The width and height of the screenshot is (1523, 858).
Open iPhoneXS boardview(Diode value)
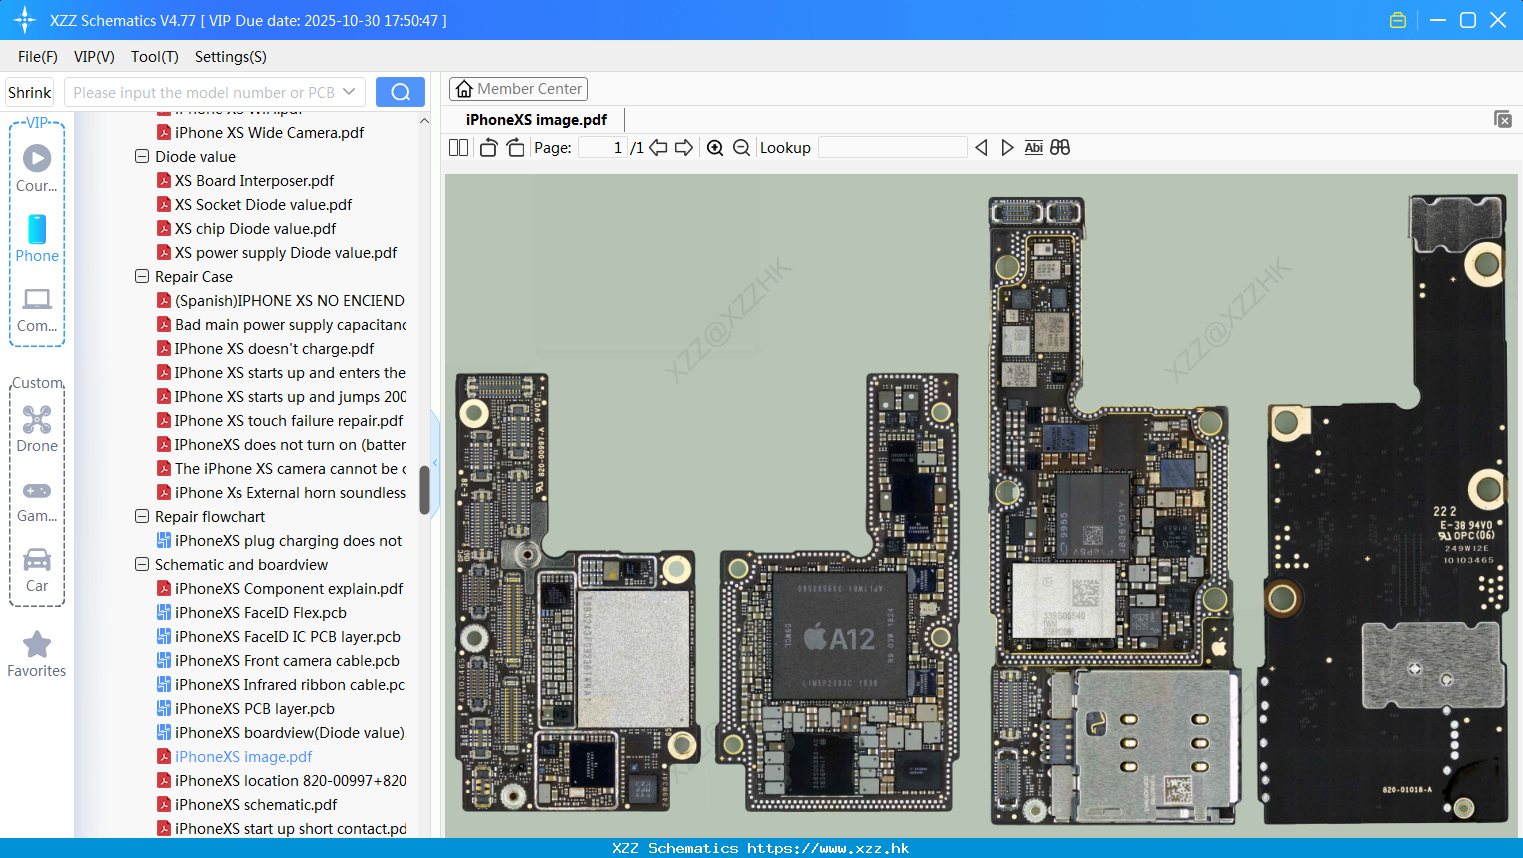[289, 732]
